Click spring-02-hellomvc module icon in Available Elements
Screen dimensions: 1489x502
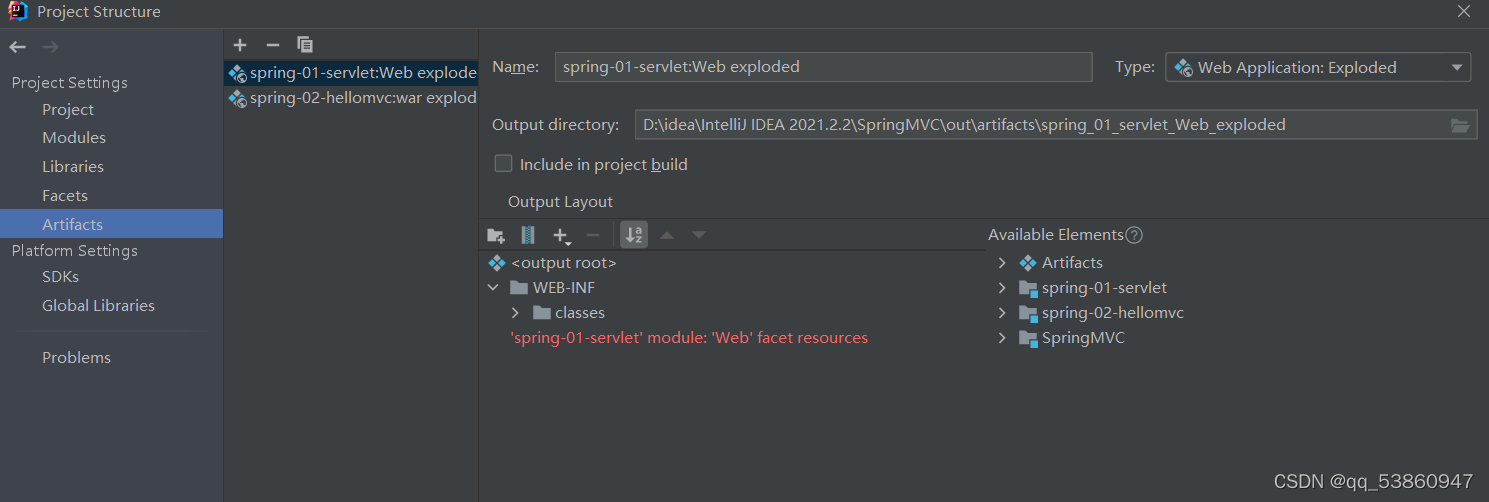pyautogui.click(x=1028, y=313)
